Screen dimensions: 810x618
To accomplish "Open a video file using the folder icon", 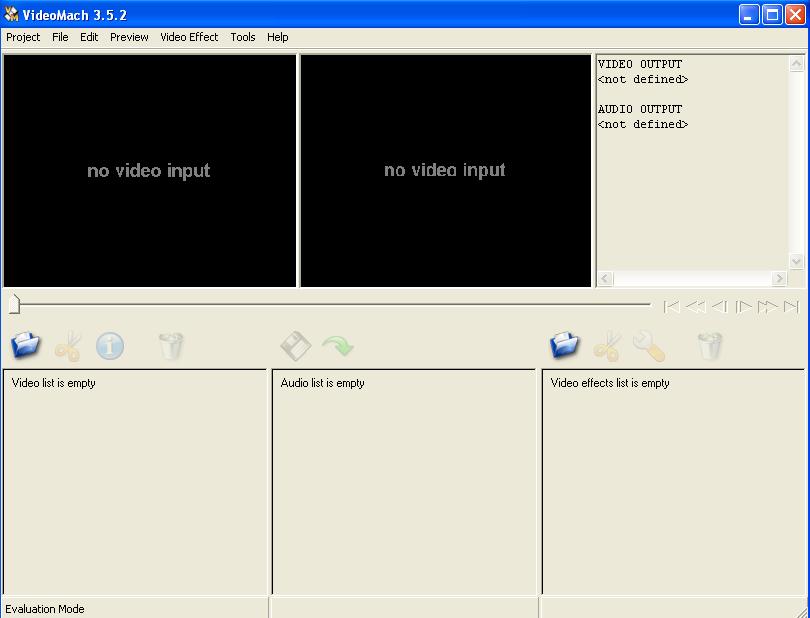I will coord(25,345).
